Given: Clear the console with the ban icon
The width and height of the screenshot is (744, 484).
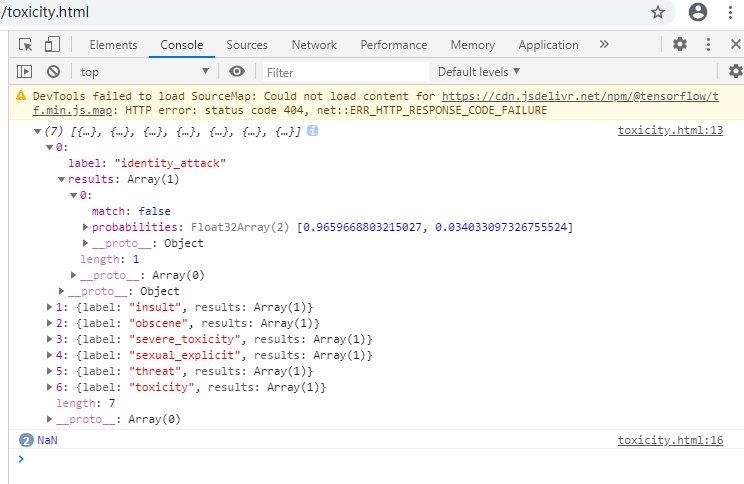Looking at the screenshot, I should pyautogui.click(x=53, y=72).
